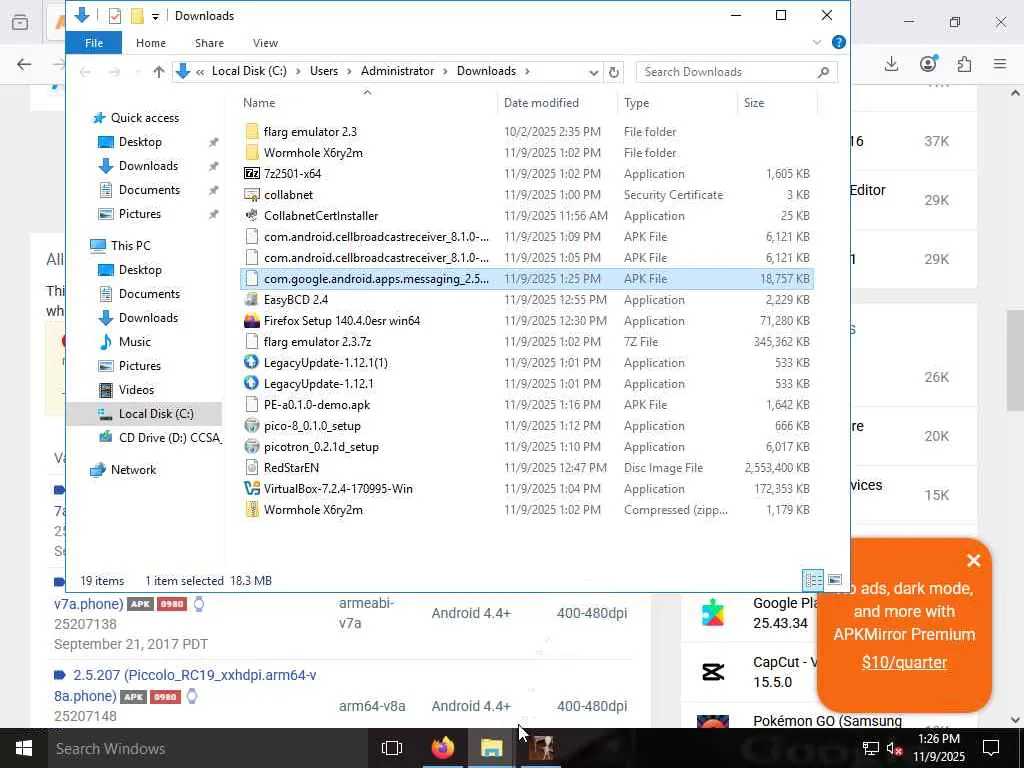Switch to Large icons view layout

(x=835, y=580)
